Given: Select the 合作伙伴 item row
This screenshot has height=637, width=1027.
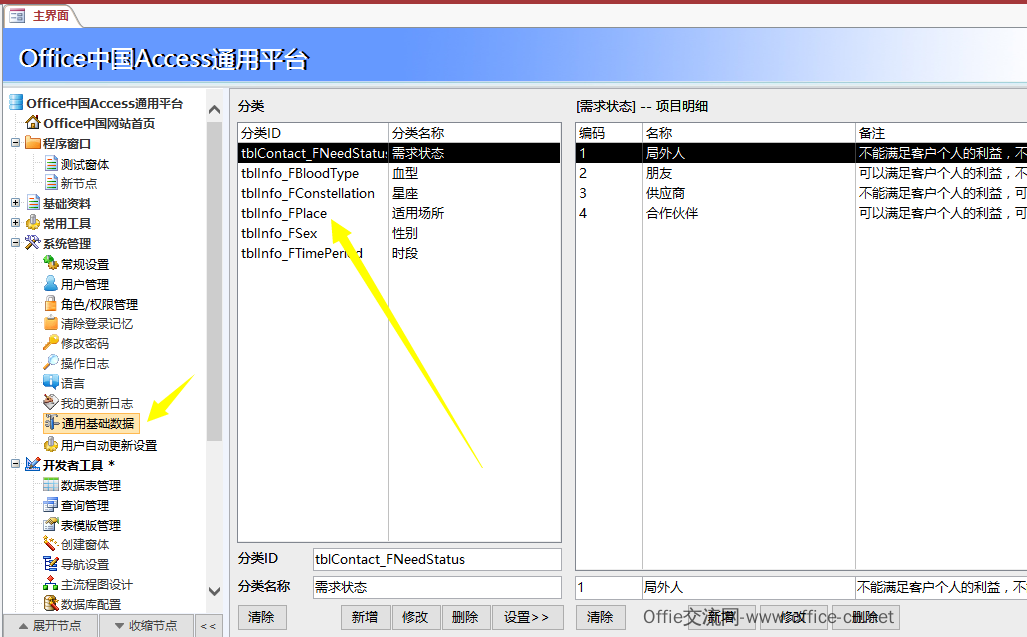Looking at the screenshot, I should 801,213.
